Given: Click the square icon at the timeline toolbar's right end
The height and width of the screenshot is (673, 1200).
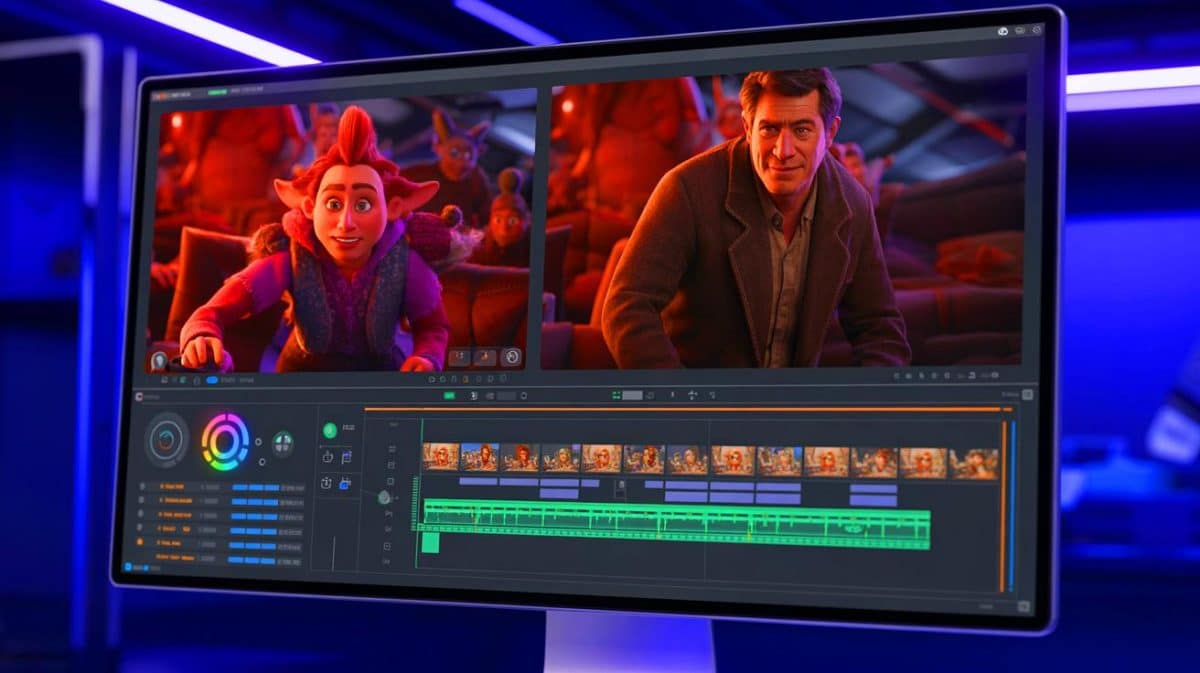Looking at the screenshot, I should (x=1027, y=395).
